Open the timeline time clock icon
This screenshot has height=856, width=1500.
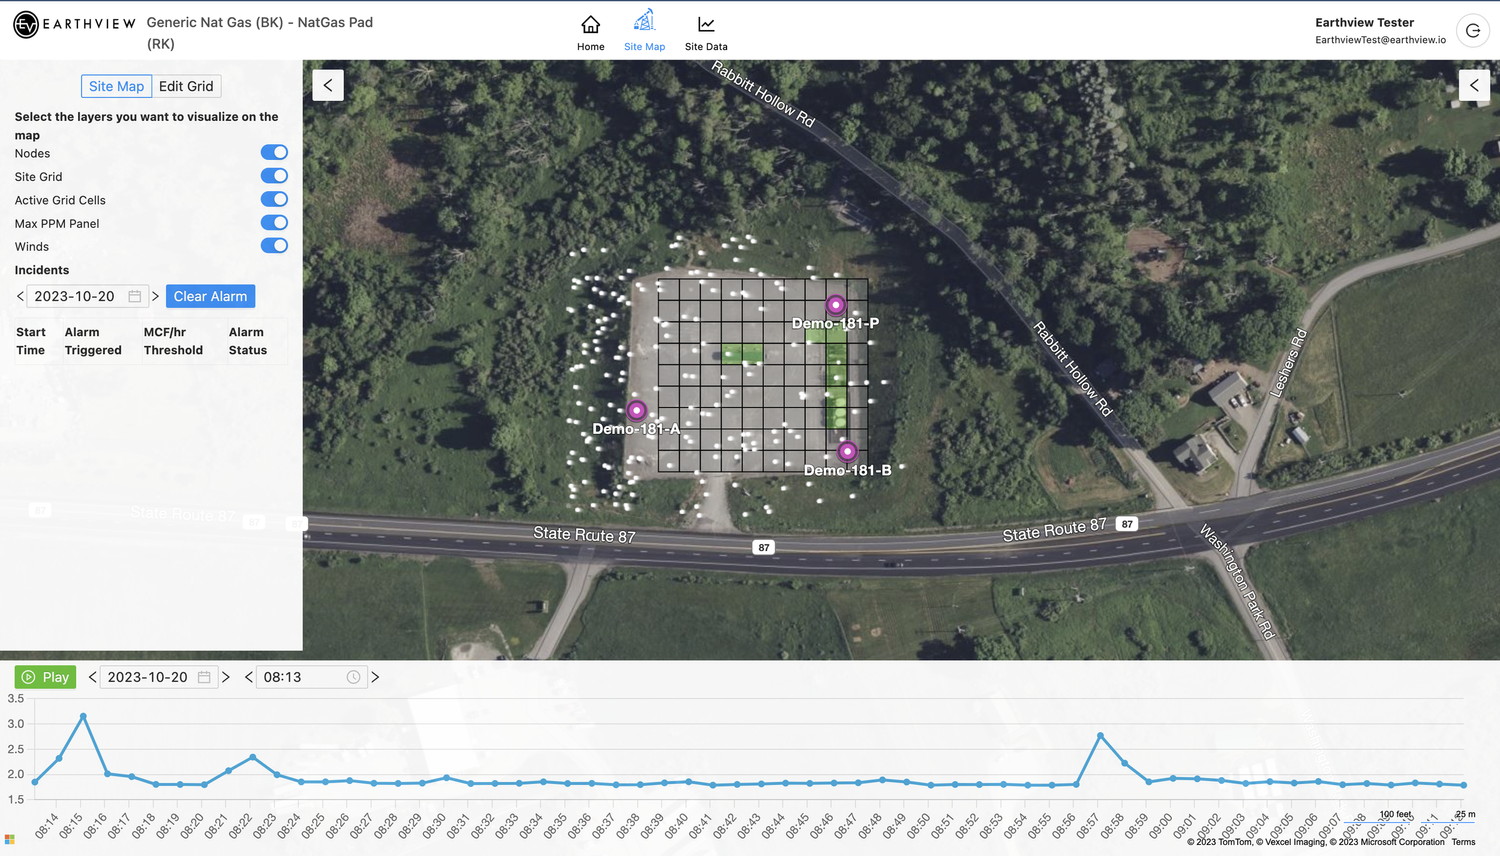coord(353,677)
